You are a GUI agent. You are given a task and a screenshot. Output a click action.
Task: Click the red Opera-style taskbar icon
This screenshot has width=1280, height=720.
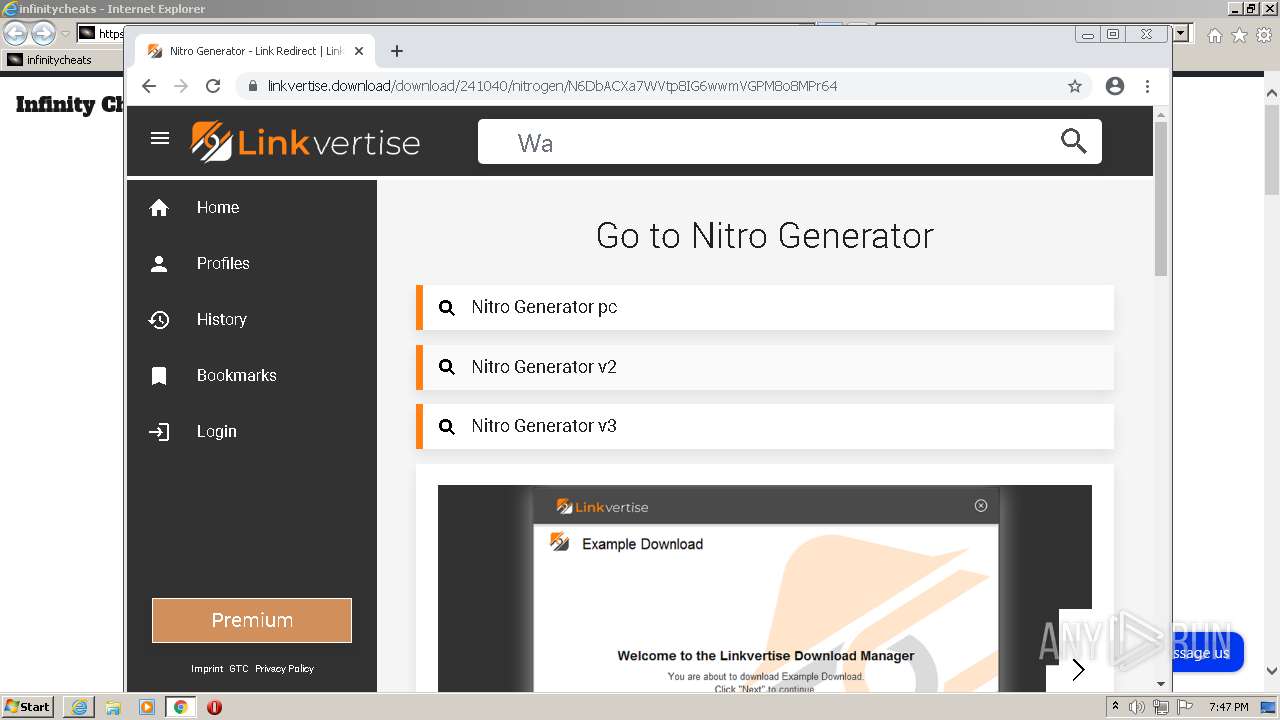click(x=214, y=707)
